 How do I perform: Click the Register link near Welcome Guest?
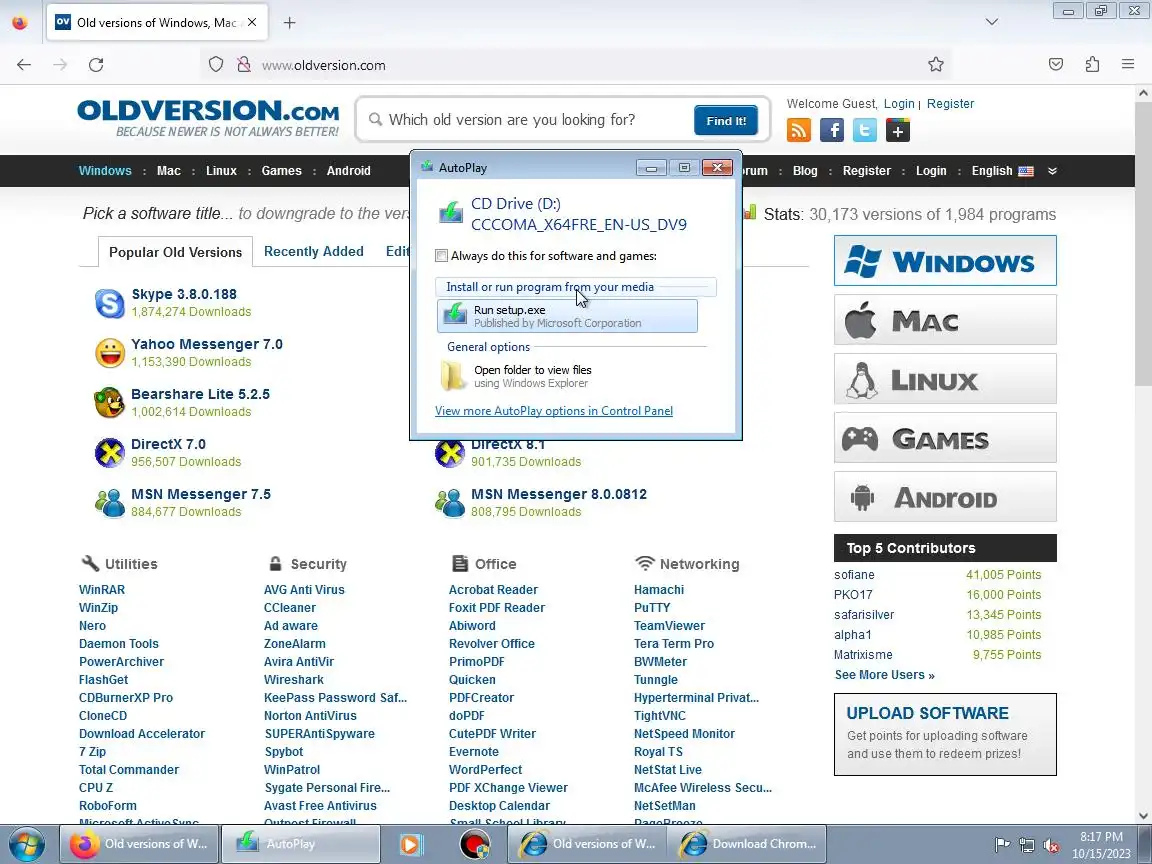[x=950, y=104]
